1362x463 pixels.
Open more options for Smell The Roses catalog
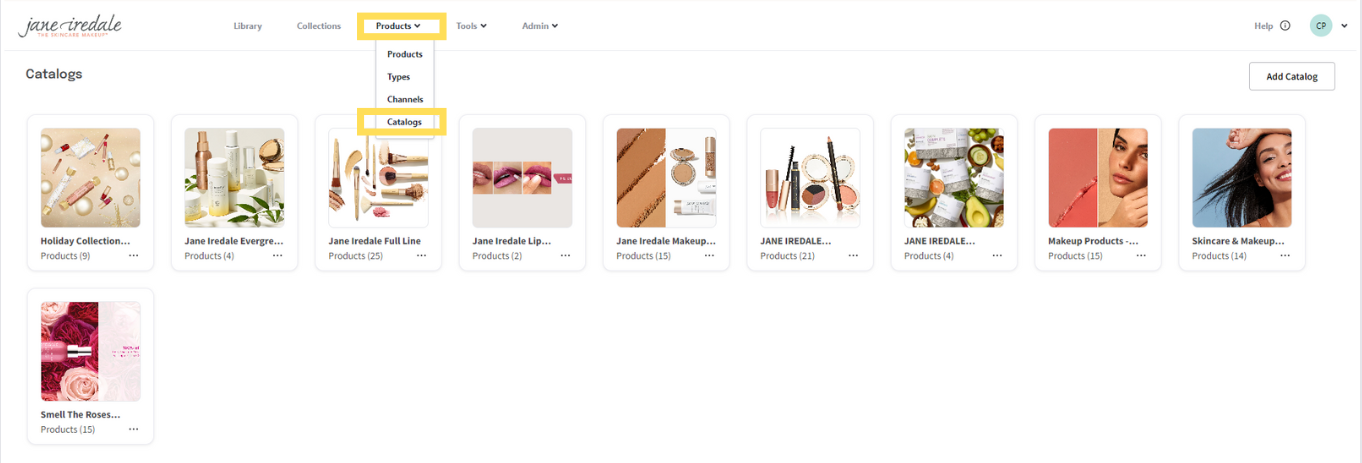pyautogui.click(x=133, y=429)
